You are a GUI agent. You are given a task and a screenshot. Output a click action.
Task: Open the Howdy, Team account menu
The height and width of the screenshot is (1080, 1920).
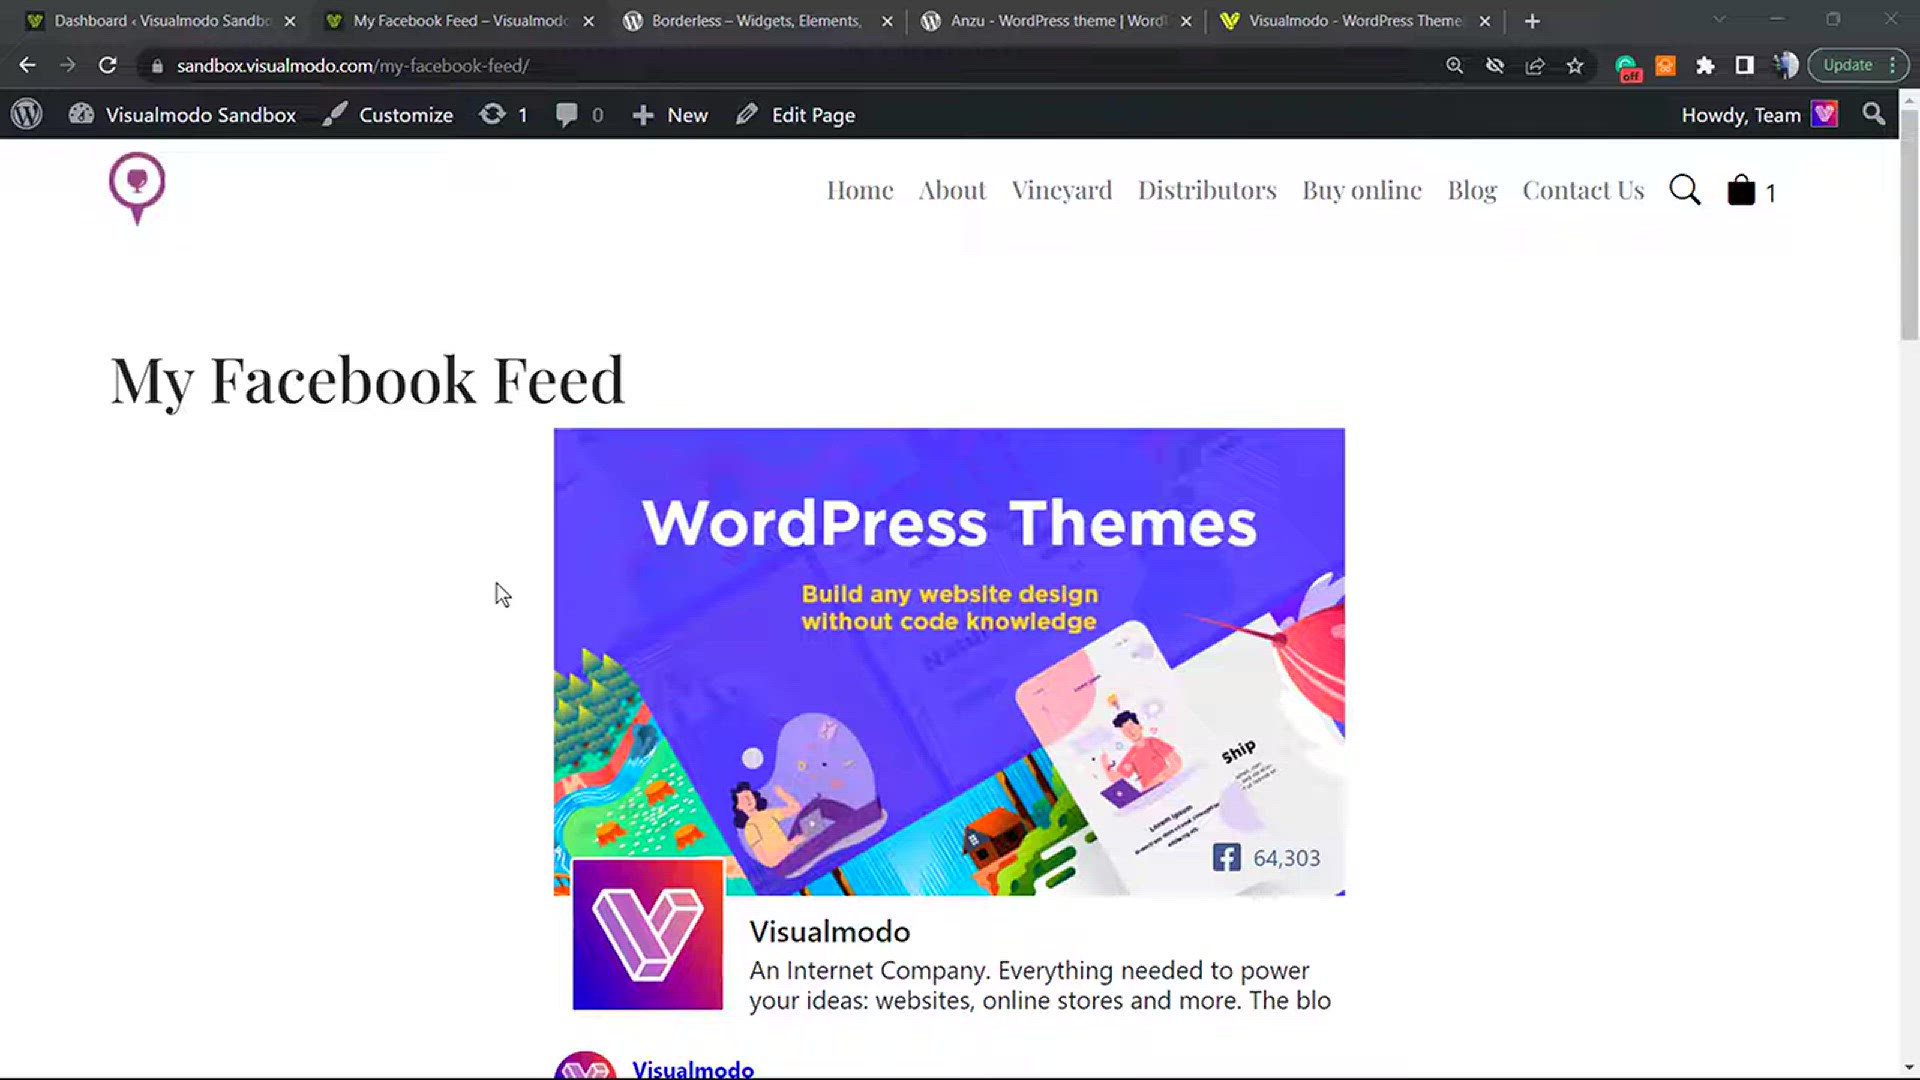click(1759, 115)
